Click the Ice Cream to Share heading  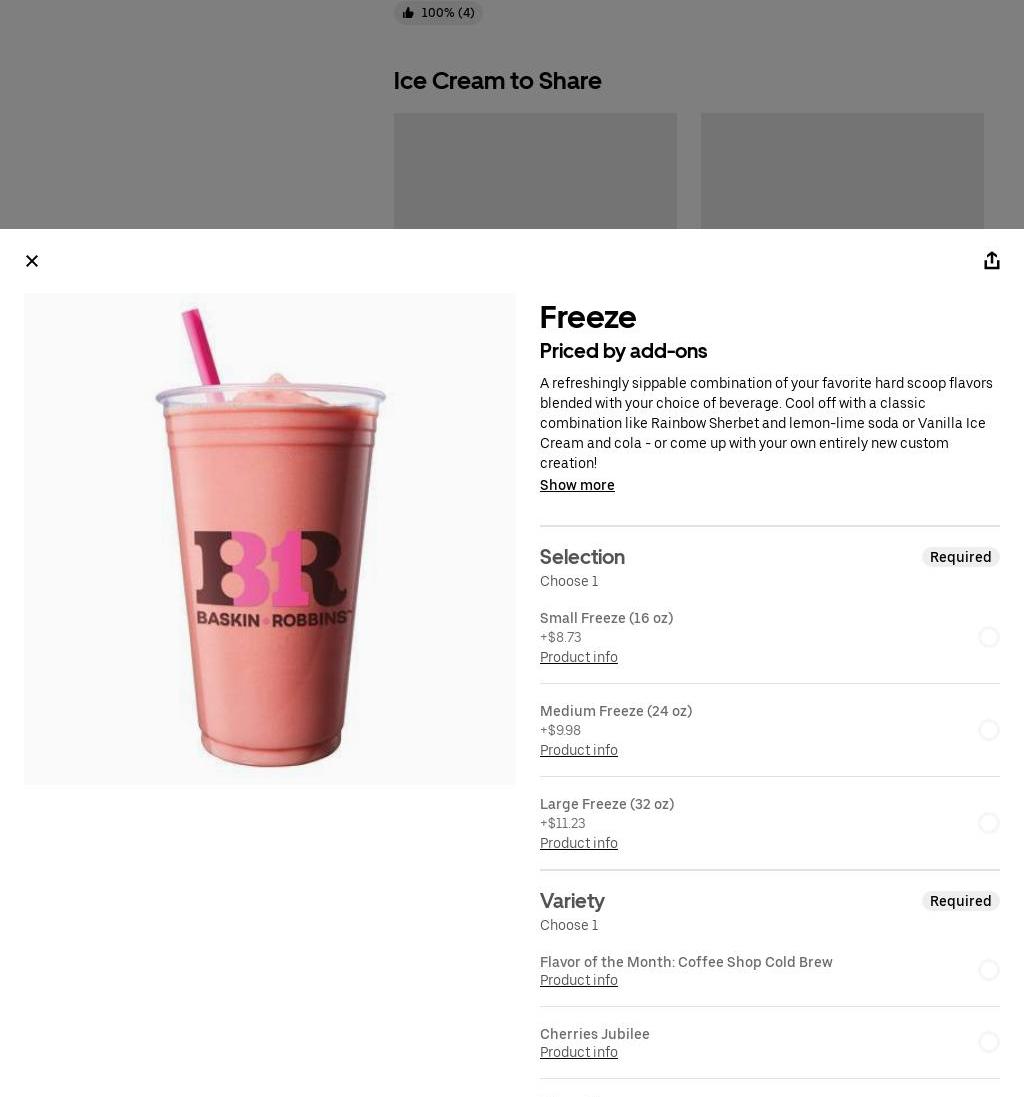pyautogui.click(x=497, y=81)
